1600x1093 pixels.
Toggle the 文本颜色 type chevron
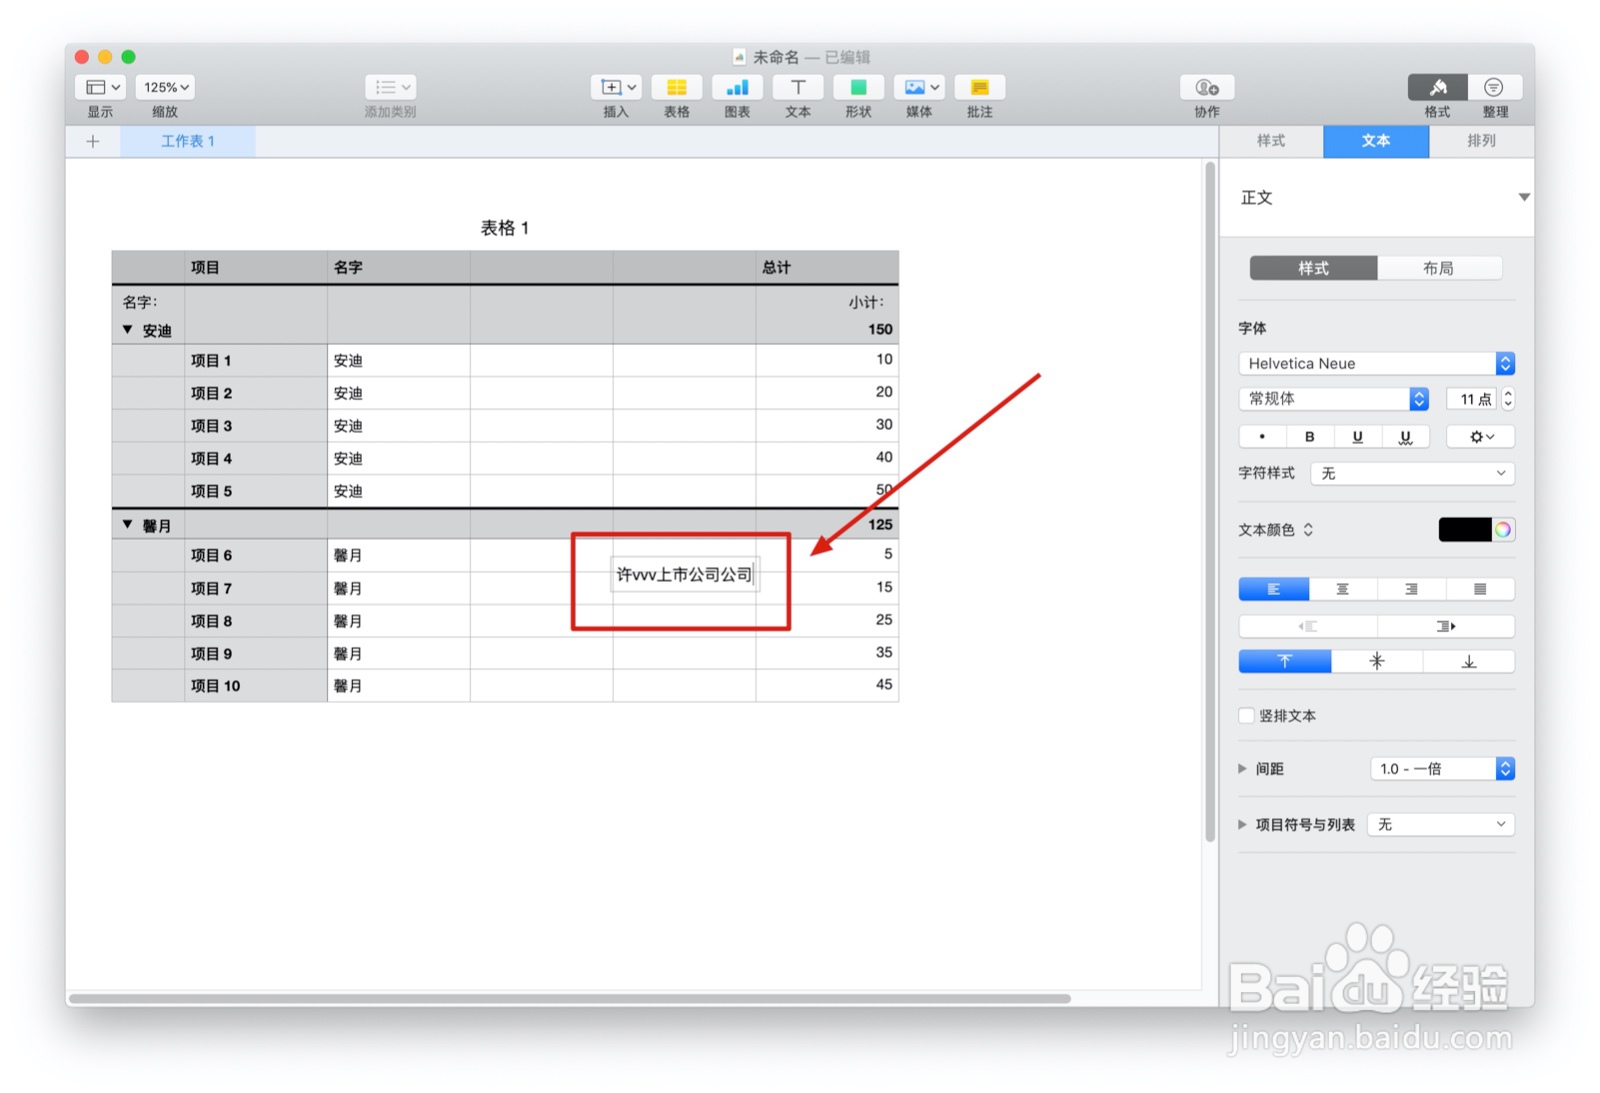click(1308, 530)
